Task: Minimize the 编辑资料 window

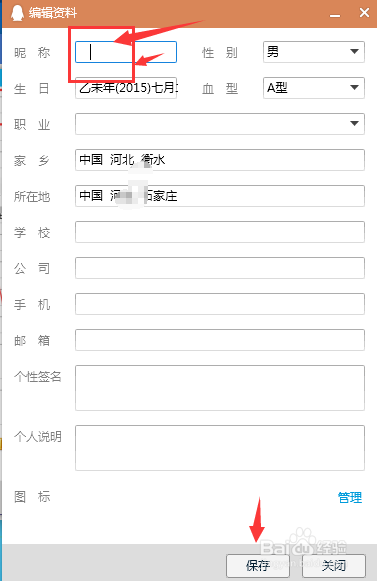Action: pos(335,14)
